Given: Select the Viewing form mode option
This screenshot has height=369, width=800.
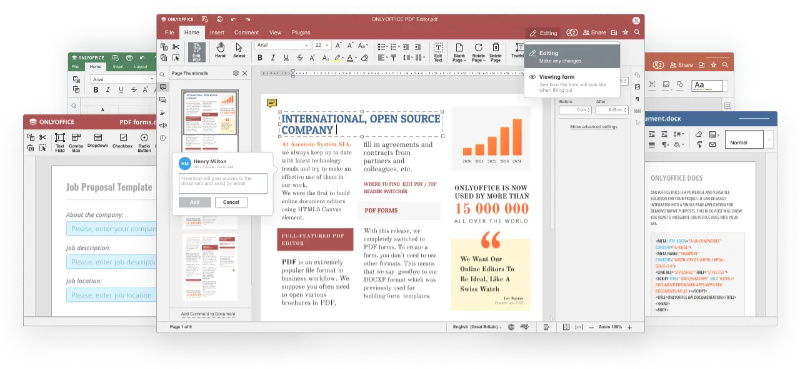Looking at the screenshot, I should [x=572, y=83].
